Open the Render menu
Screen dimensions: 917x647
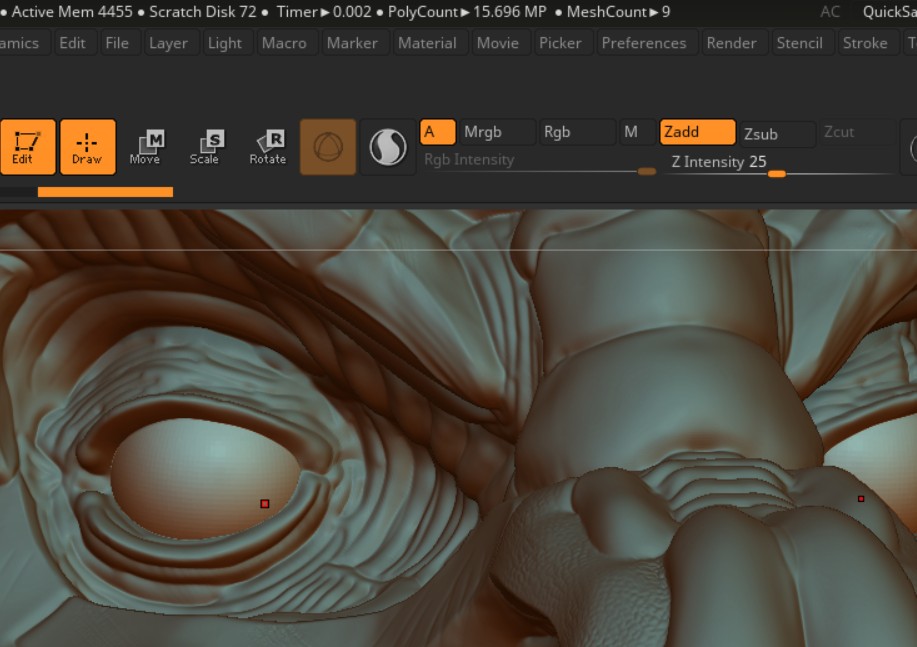(731, 43)
